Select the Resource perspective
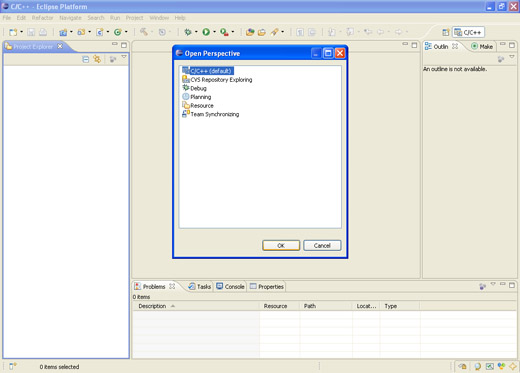Image resolution: width=520 pixels, height=373 pixels. [198, 106]
